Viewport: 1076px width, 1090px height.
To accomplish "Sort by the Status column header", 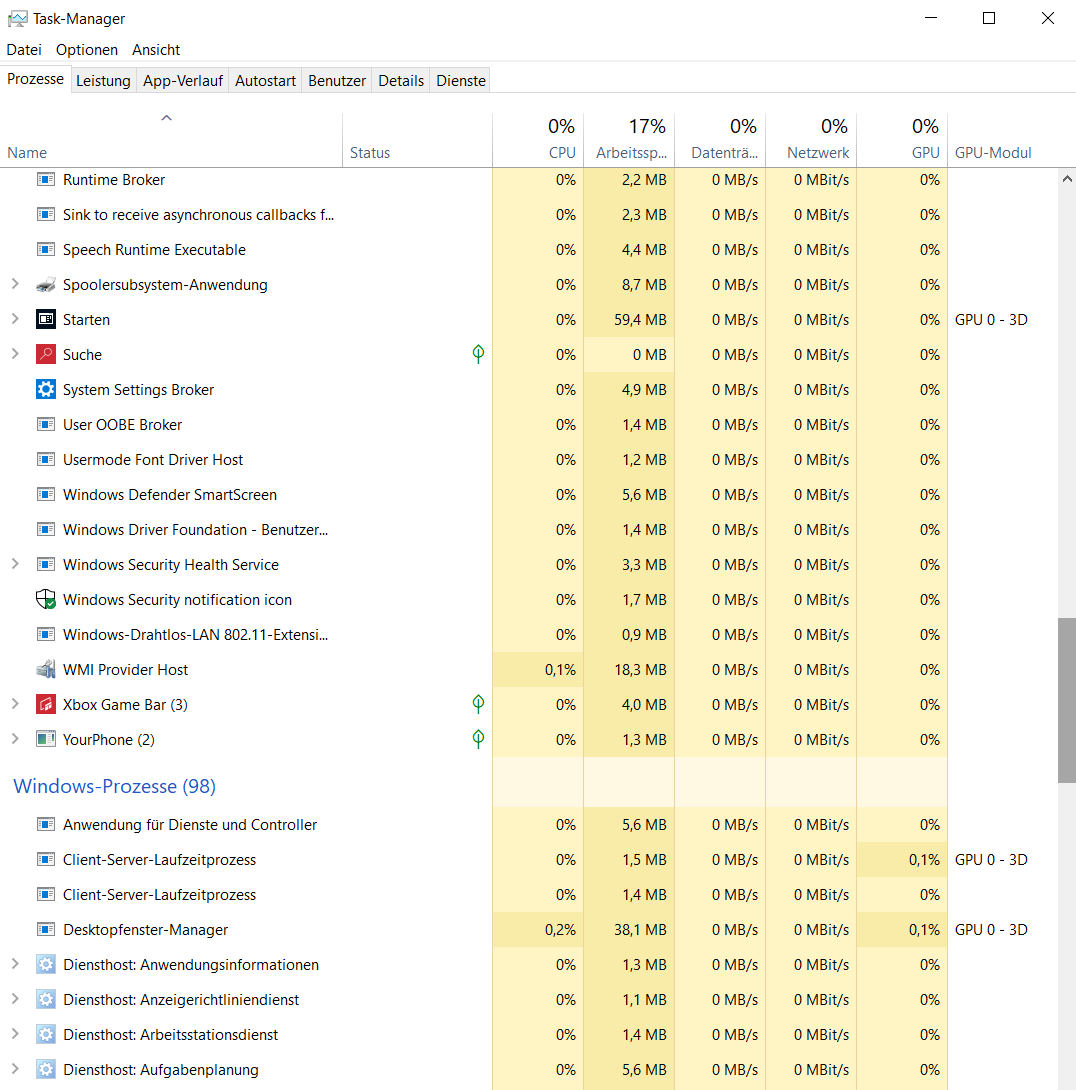I will 417,140.
